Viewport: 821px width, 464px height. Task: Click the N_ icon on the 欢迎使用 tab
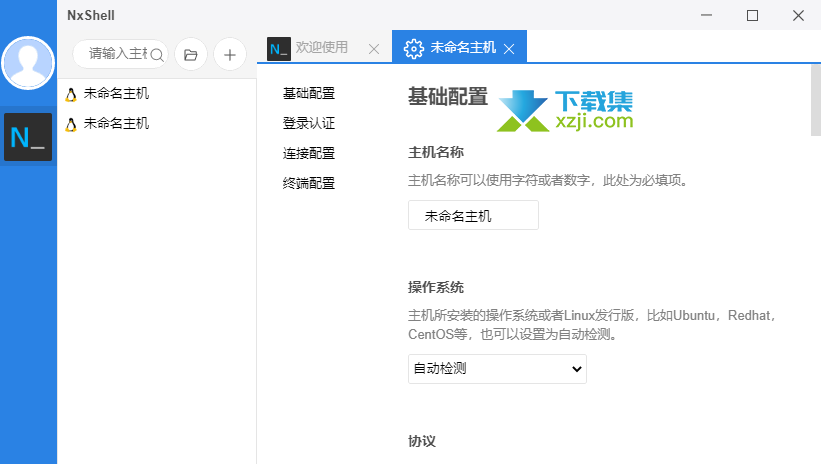point(279,49)
